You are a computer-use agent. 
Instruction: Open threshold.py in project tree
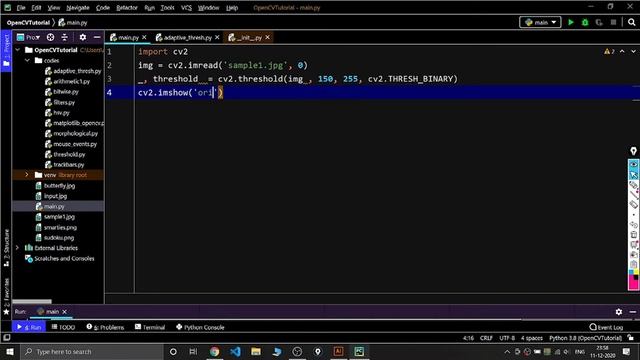69,154
